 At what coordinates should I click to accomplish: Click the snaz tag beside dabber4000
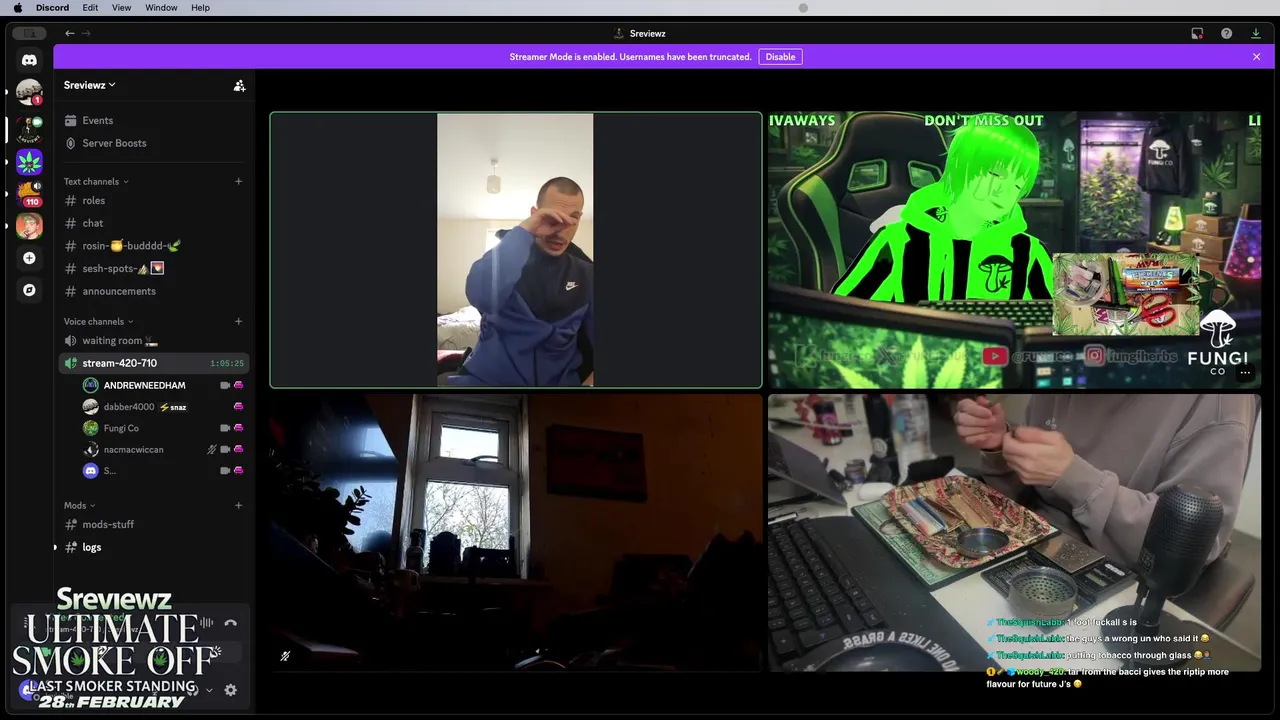[x=173, y=407]
